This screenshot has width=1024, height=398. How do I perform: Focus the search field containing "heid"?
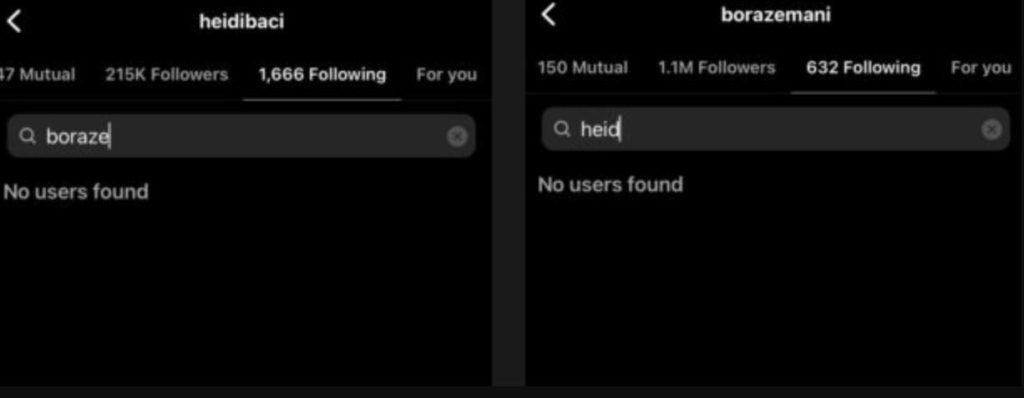coord(776,129)
